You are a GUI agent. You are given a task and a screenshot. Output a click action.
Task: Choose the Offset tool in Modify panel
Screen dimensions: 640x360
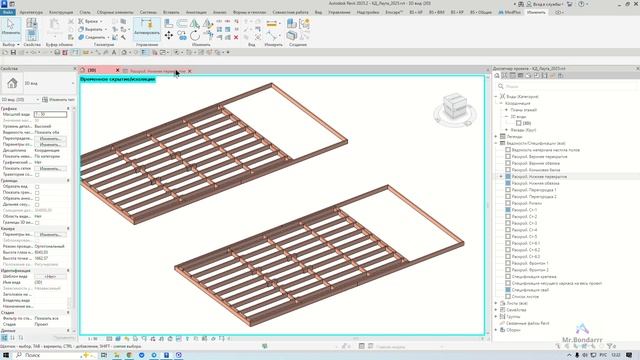click(182, 23)
